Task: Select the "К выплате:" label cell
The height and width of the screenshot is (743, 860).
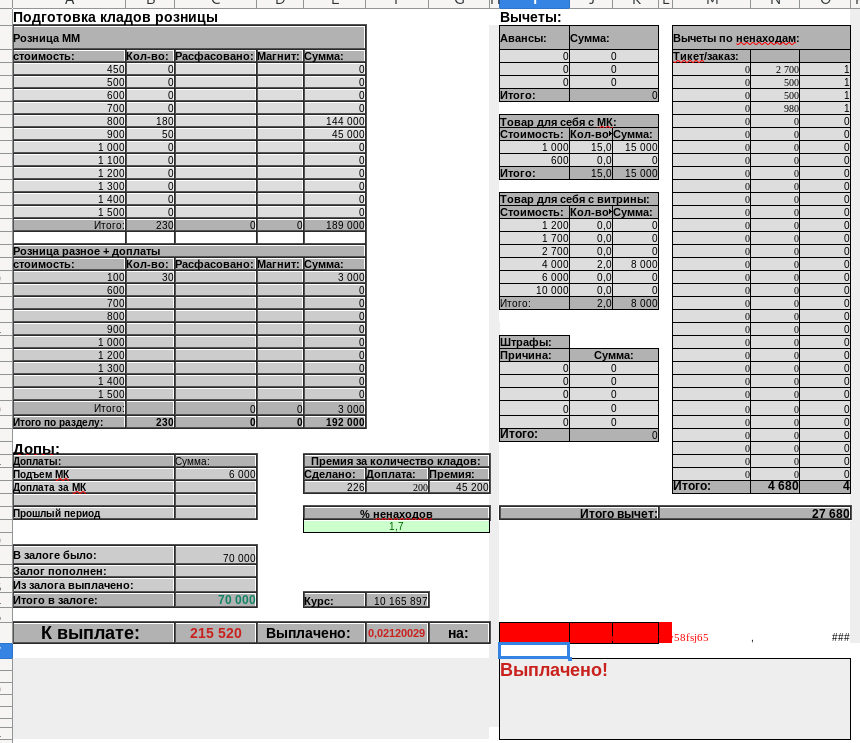Action: coord(92,633)
